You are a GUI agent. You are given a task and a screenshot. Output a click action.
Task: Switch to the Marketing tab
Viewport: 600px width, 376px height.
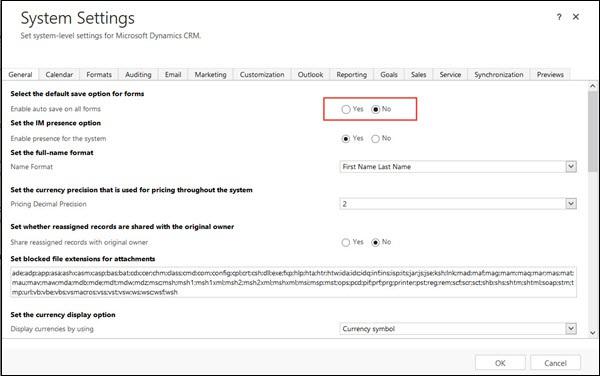[x=210, y=75]
